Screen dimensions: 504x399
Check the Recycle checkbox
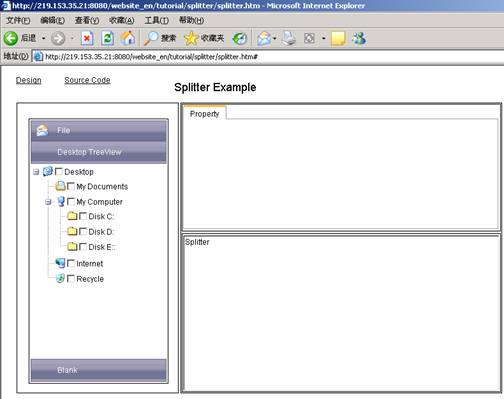click(71, 279)
